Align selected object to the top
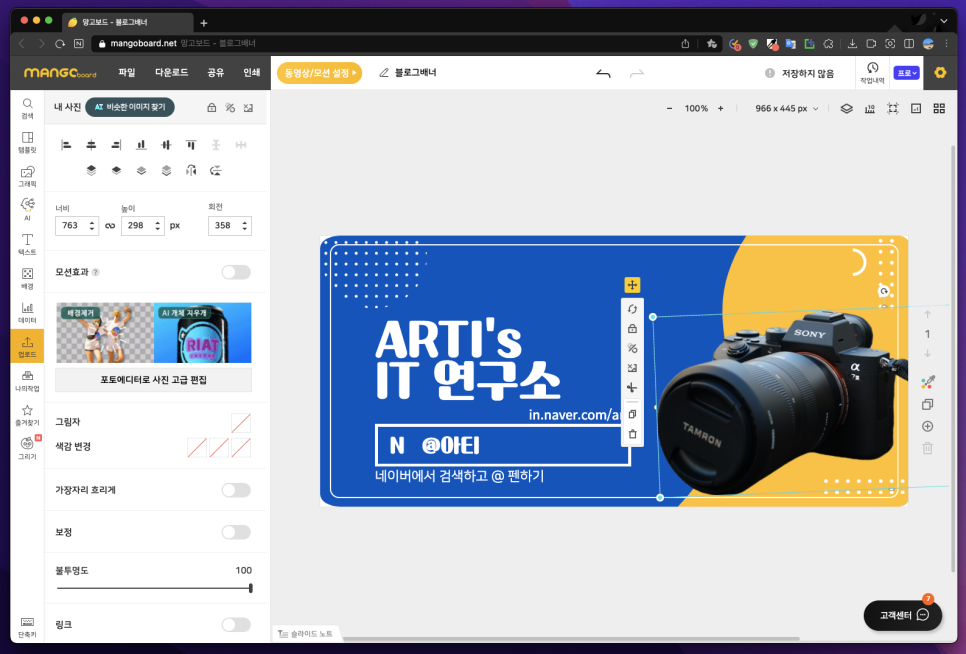 pos(191,145)
